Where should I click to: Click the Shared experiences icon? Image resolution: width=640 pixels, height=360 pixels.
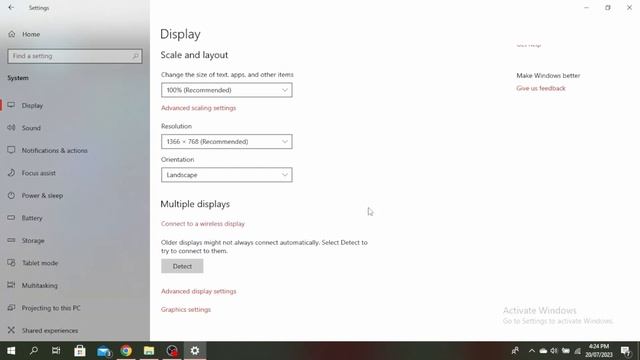tap(11, 330)
